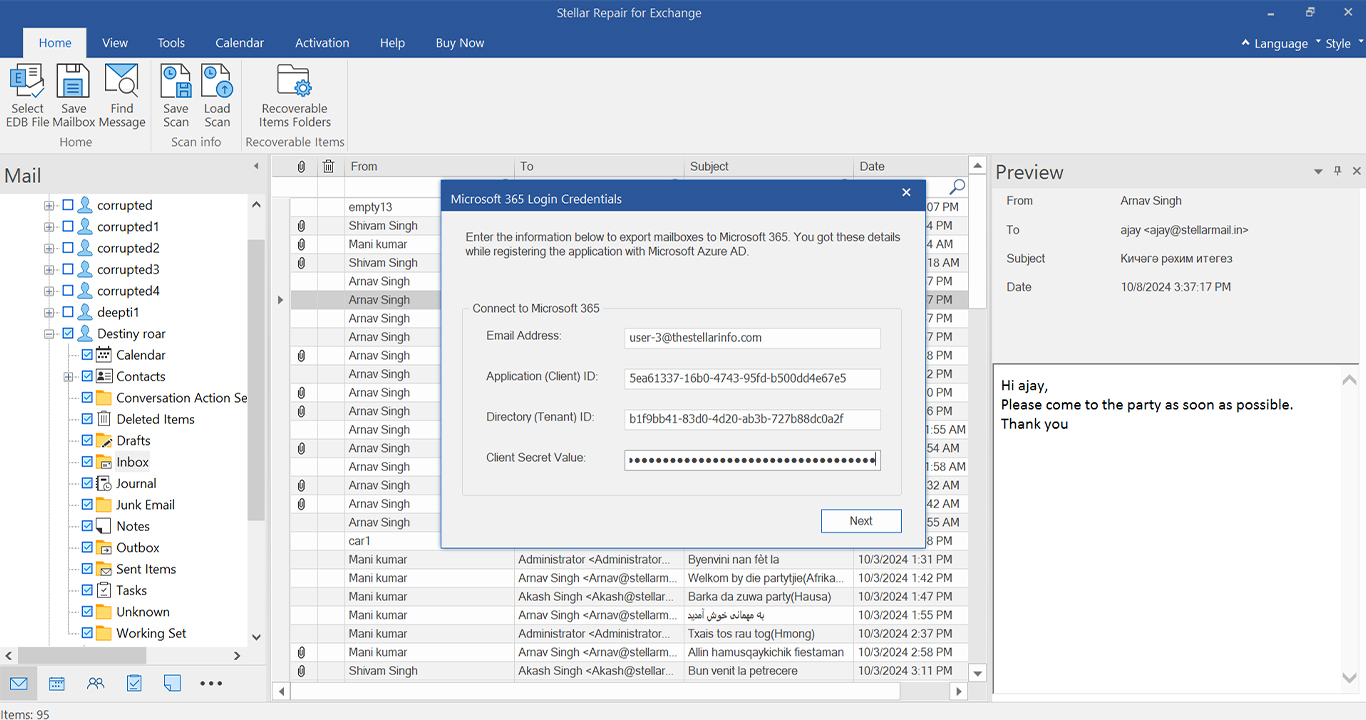
Task: Open more options ellipsis in bottom bar
Action: (211, 684)
